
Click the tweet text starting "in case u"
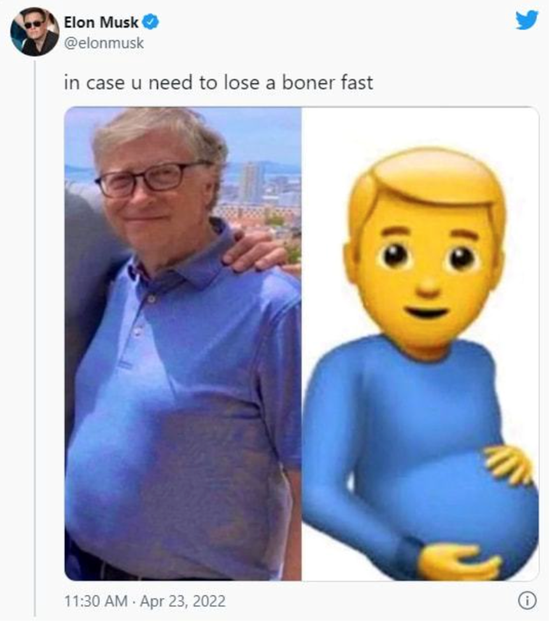pos(218,83)
